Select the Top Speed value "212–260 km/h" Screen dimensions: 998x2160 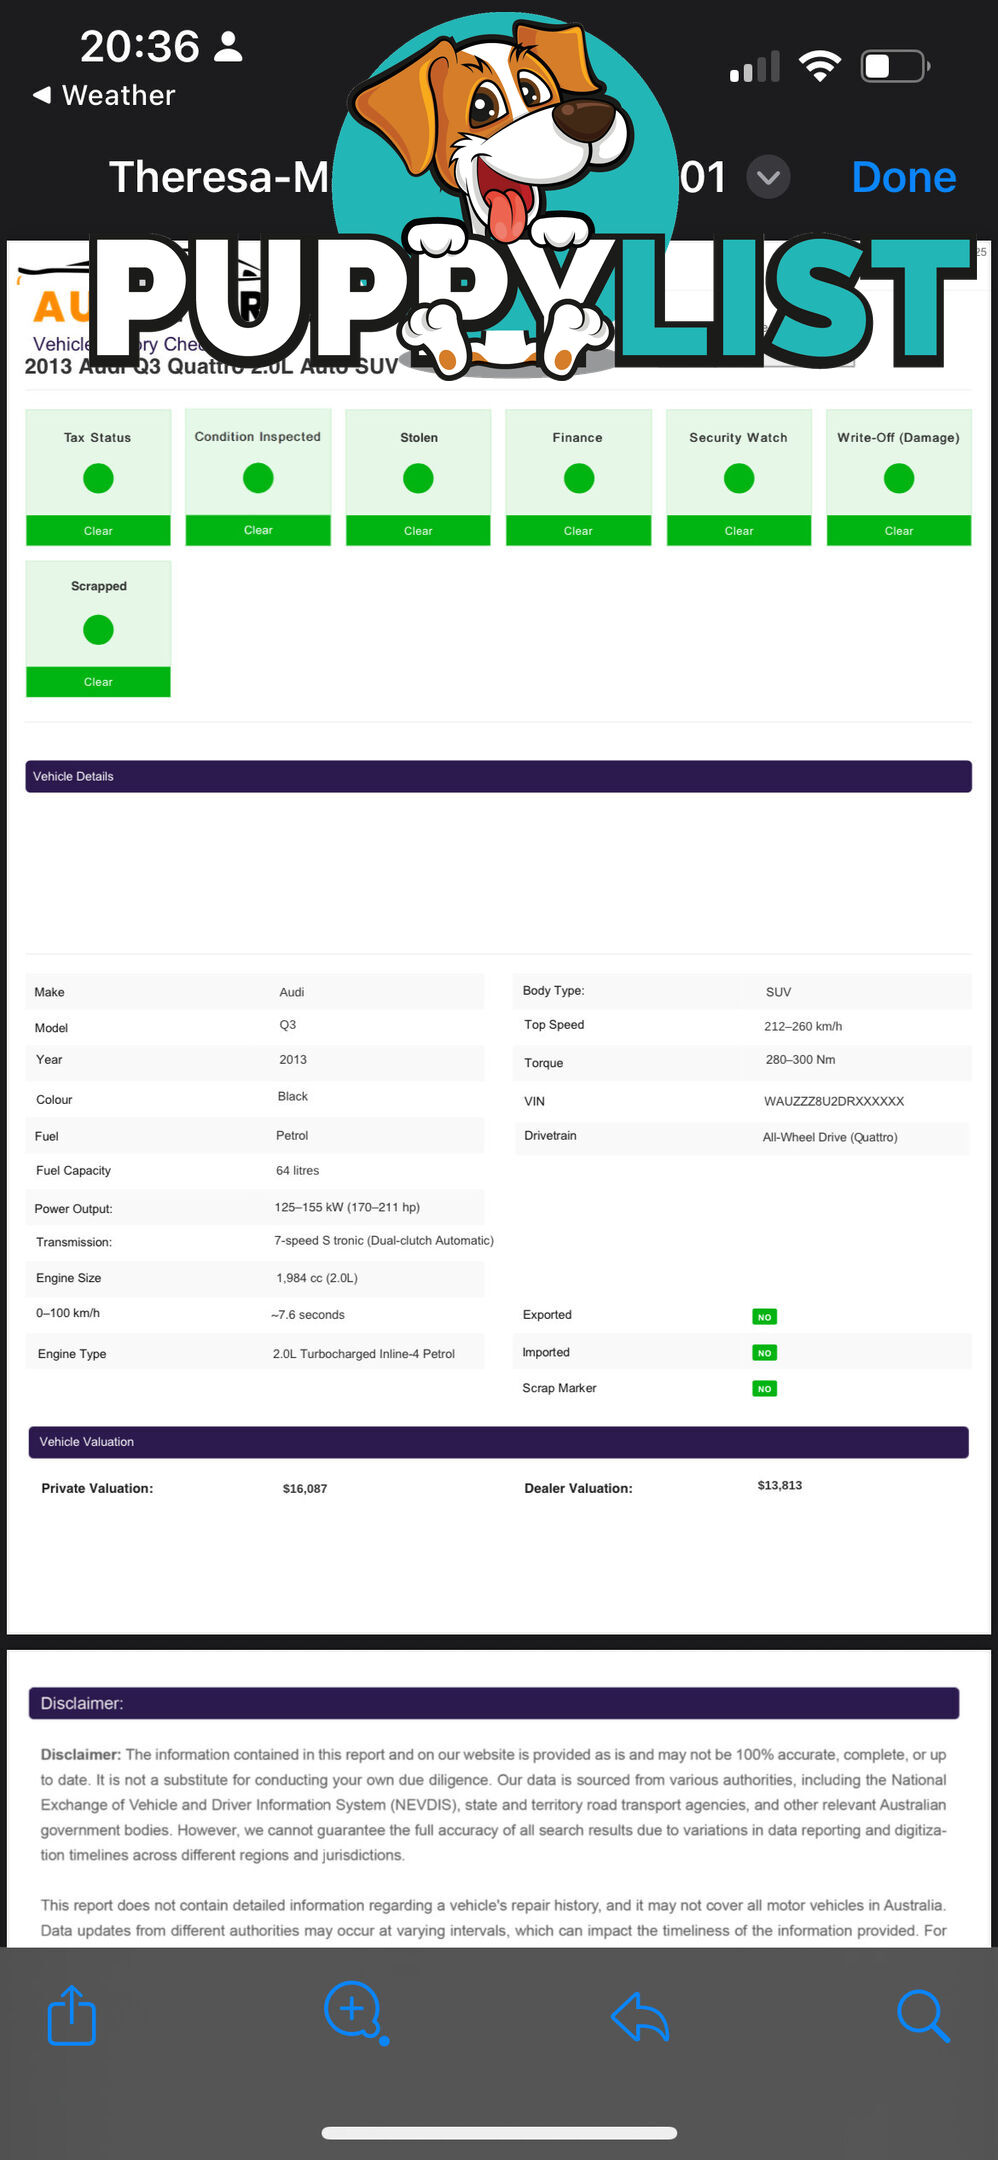(x=803, y=1026)
